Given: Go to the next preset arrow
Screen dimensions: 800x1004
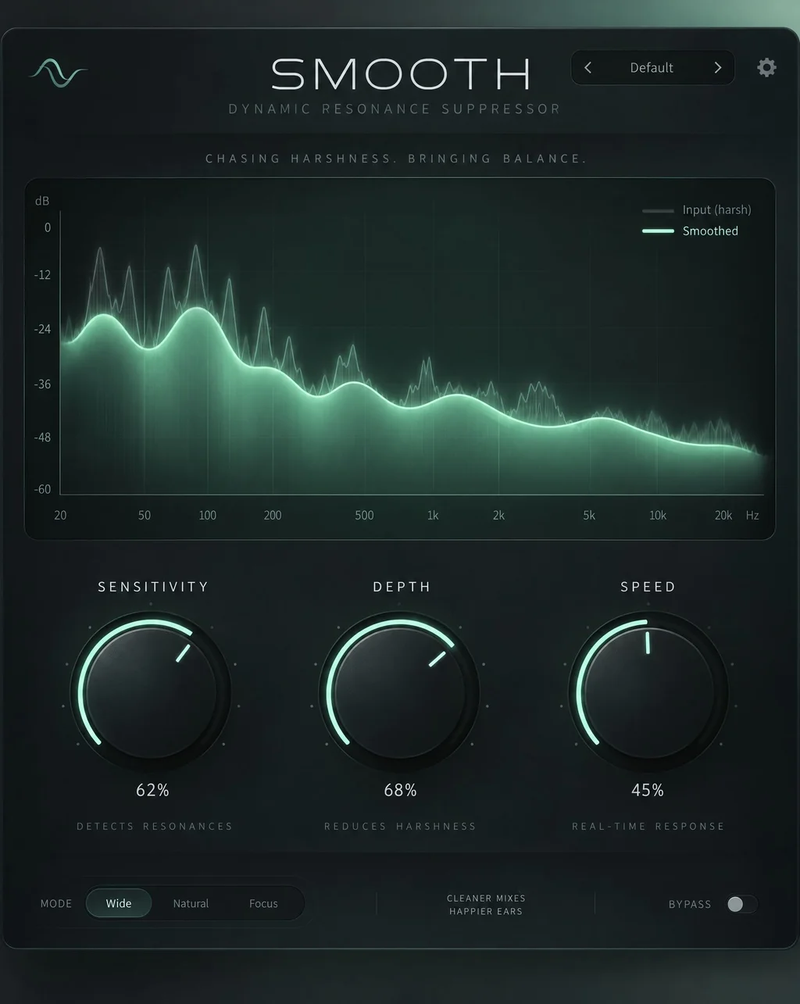Looking at the screenshot, I should point(717,67).
